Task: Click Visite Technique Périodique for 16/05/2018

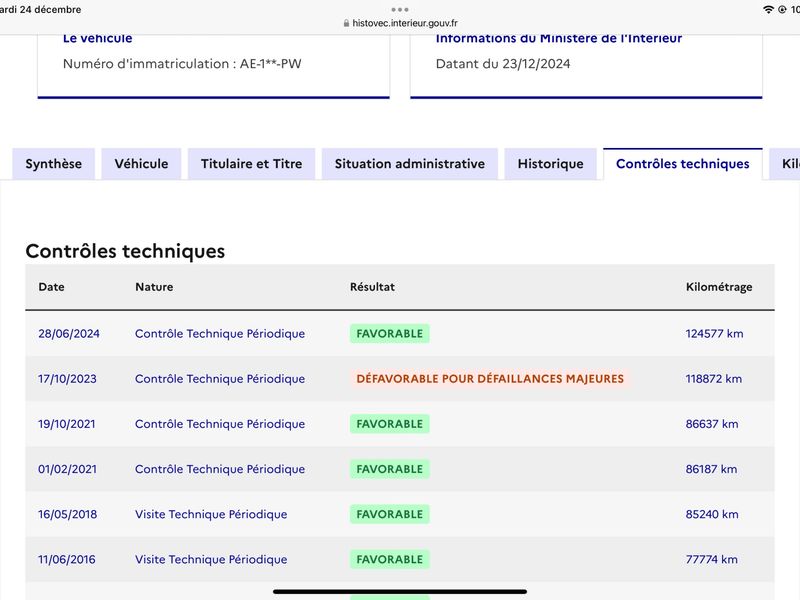Action: (211, 514)
